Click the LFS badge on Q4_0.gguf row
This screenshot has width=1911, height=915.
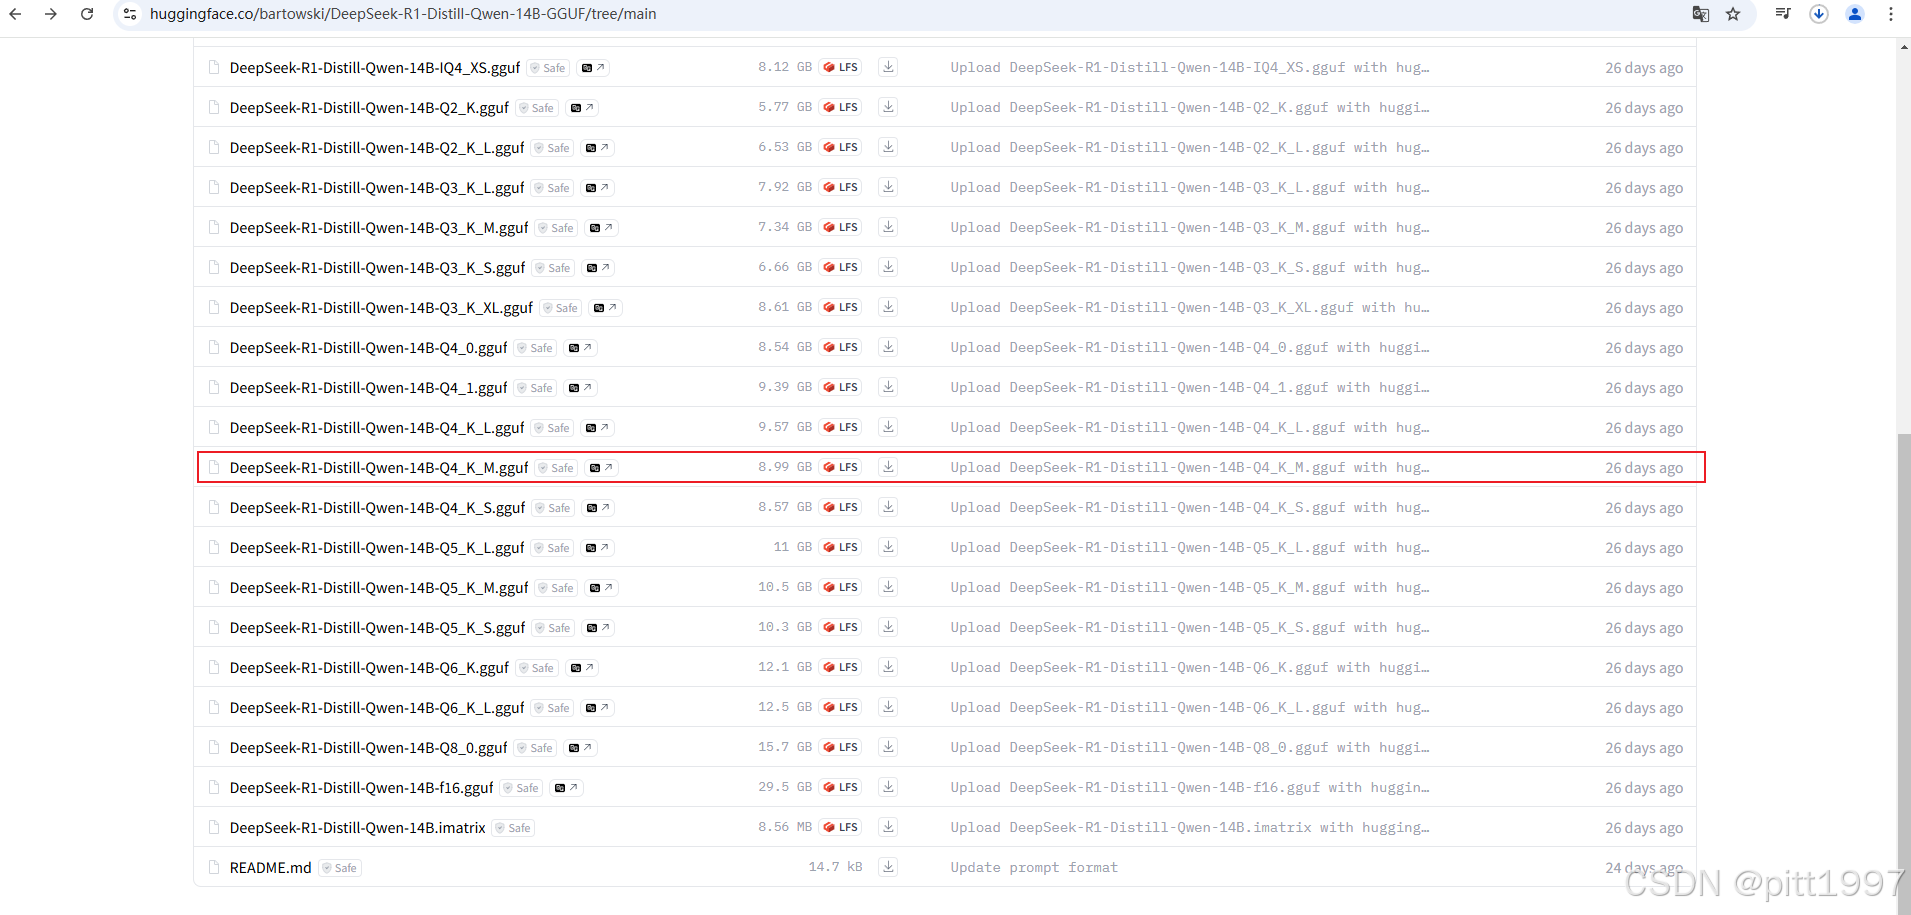tap(841, 347)
